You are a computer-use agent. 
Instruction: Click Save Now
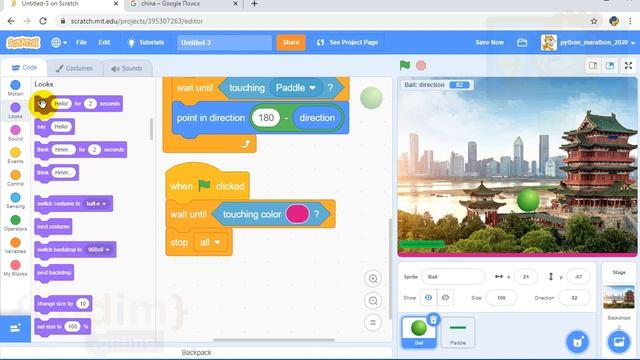click(489, 42)
